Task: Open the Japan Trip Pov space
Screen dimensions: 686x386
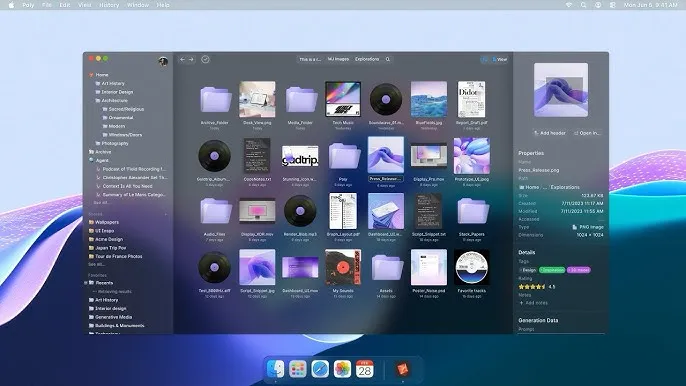Action: point(107,248)
